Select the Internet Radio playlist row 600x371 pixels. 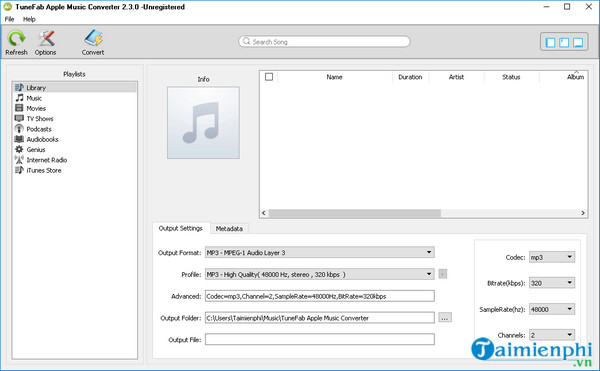coord(74,160)
